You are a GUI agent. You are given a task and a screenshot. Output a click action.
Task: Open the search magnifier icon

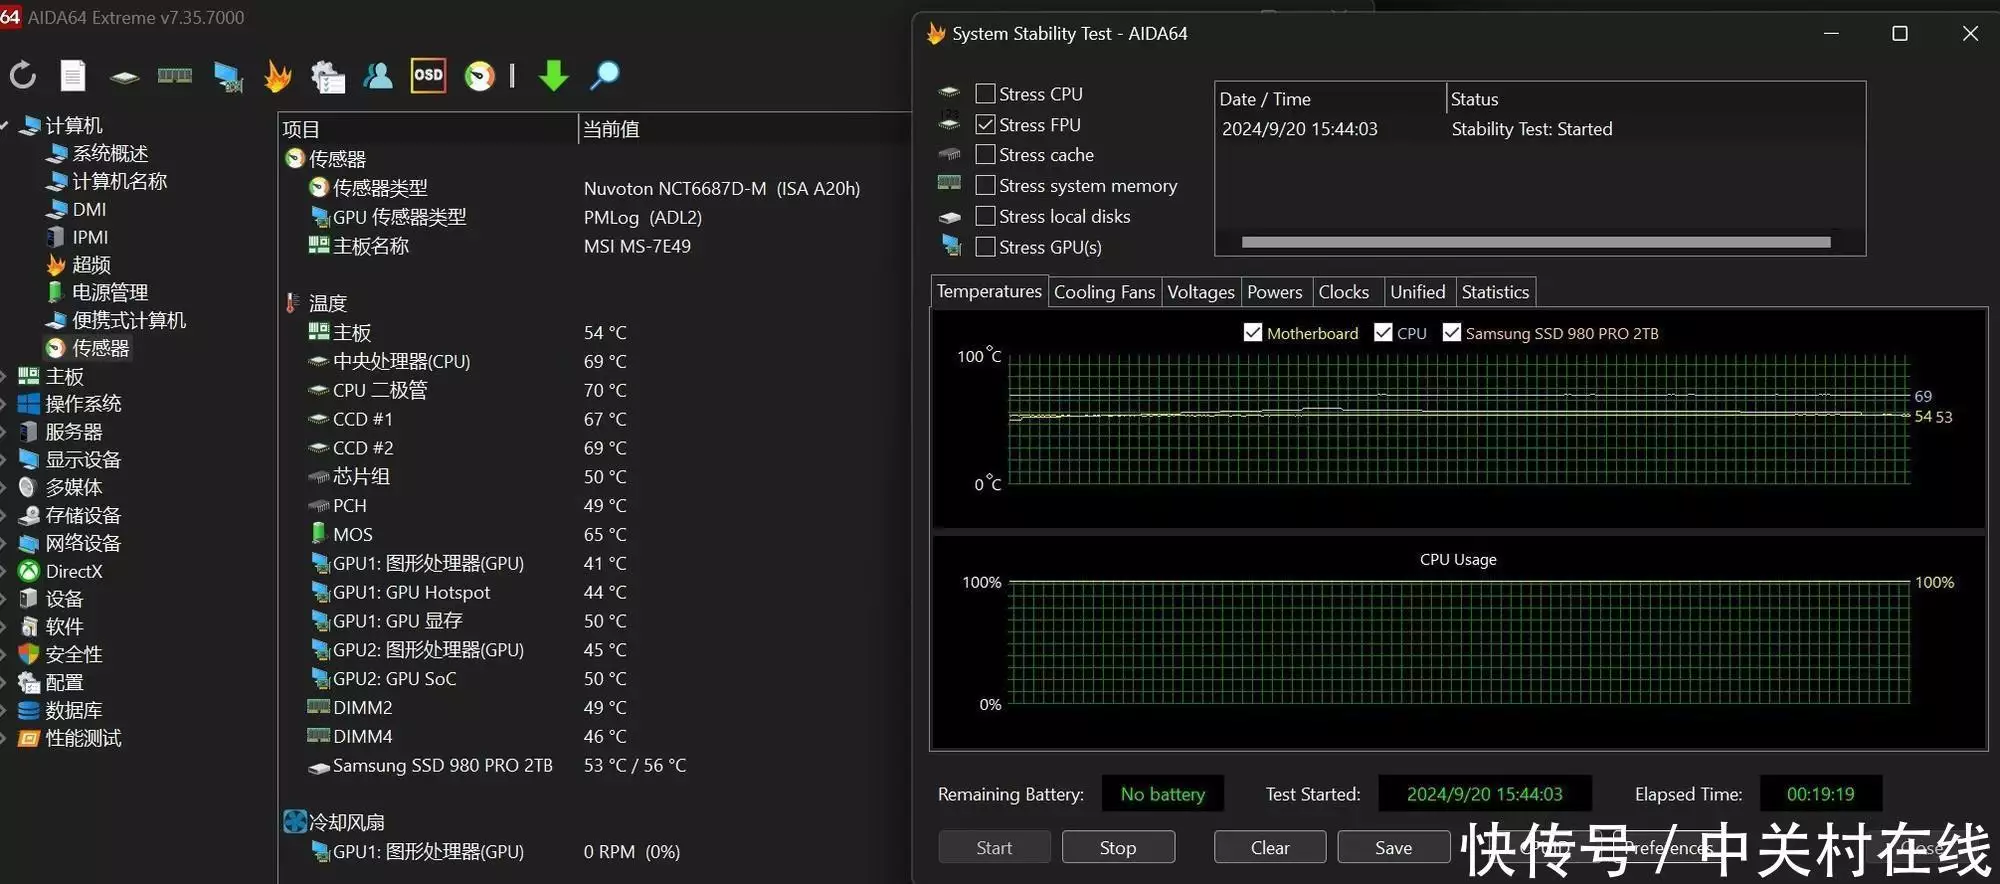(605, 75)
